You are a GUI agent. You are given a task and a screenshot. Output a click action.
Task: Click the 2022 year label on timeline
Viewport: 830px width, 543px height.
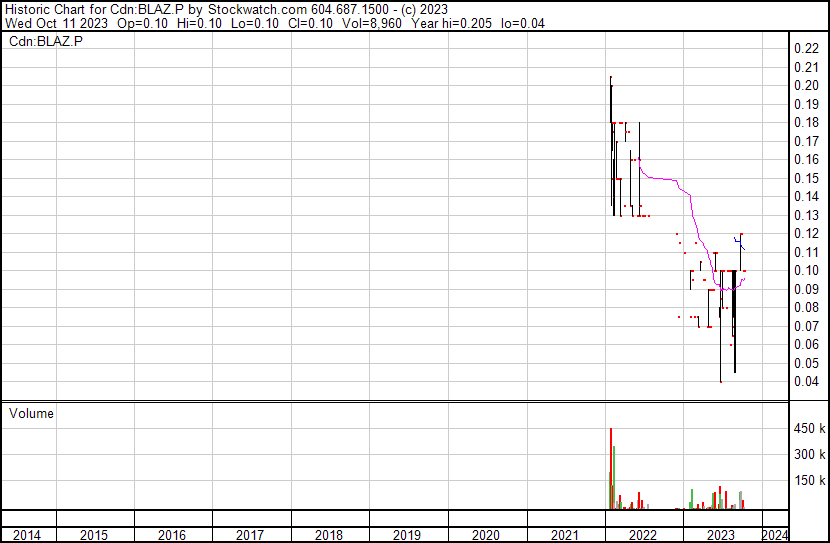(643, 536)
